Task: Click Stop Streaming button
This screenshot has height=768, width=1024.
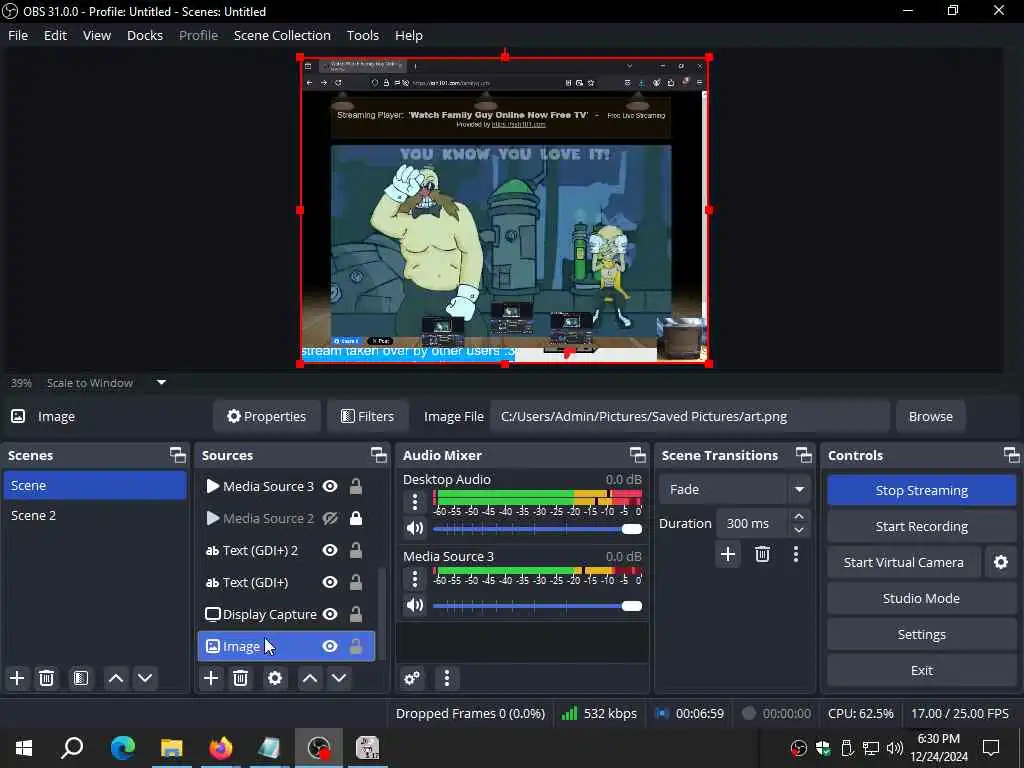Action: coord(921,490)
